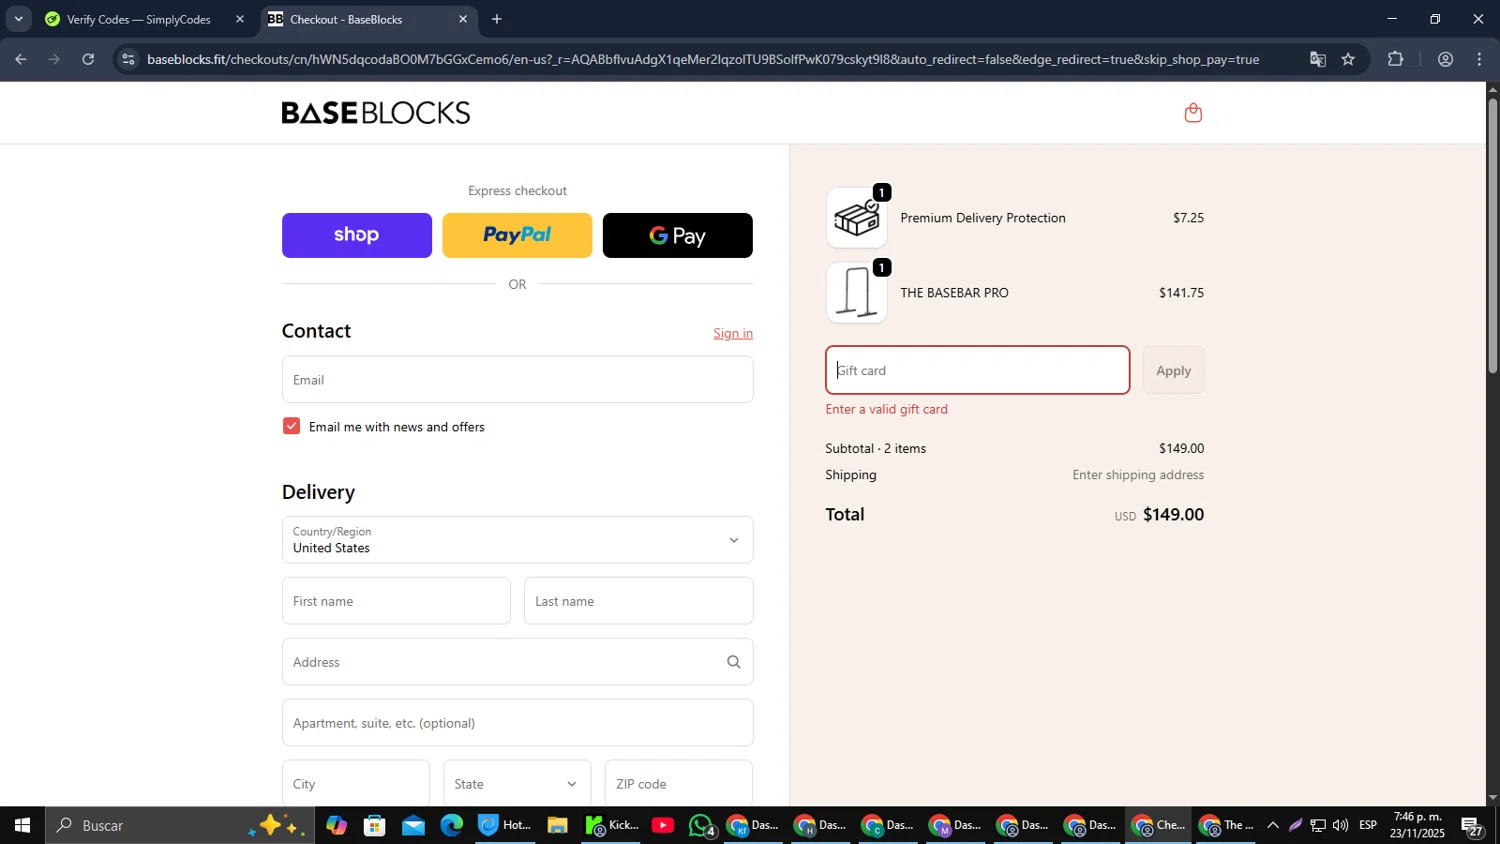Click the volume speaker tray icon
Screen dimensions: 1500x844
point(1340,825)
